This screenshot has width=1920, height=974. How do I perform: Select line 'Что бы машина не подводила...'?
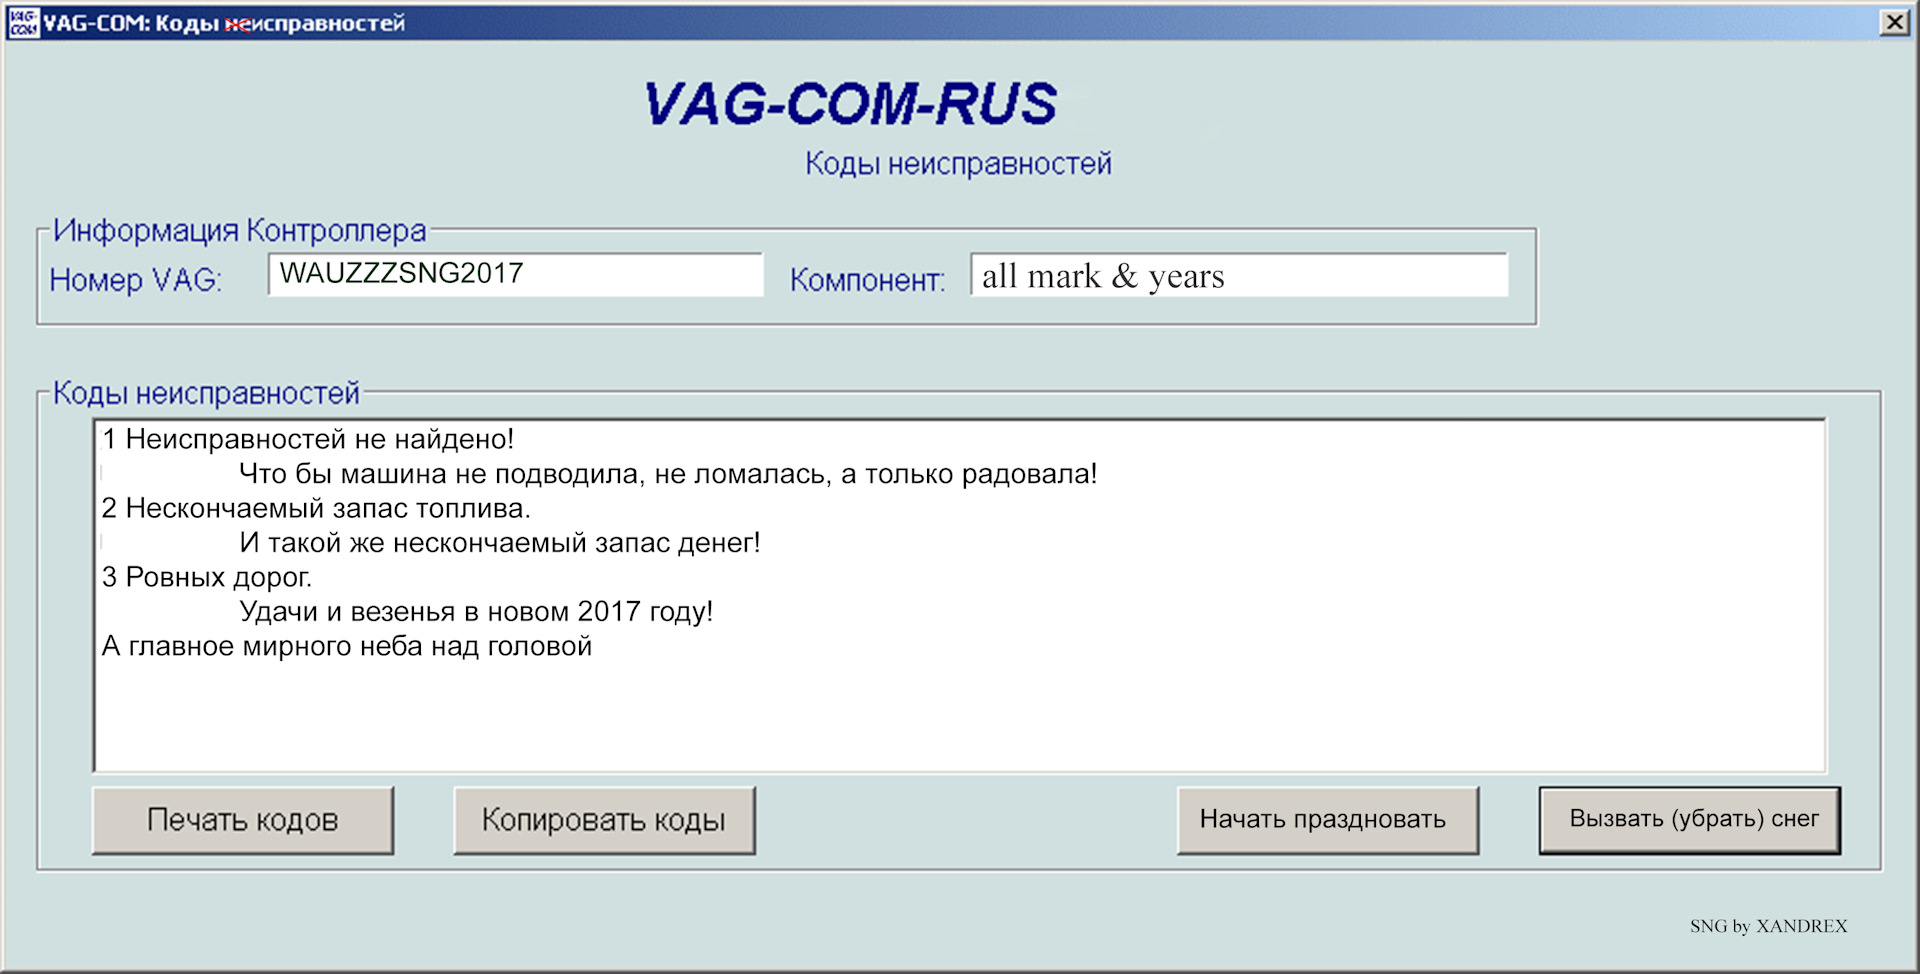point(668,474)
